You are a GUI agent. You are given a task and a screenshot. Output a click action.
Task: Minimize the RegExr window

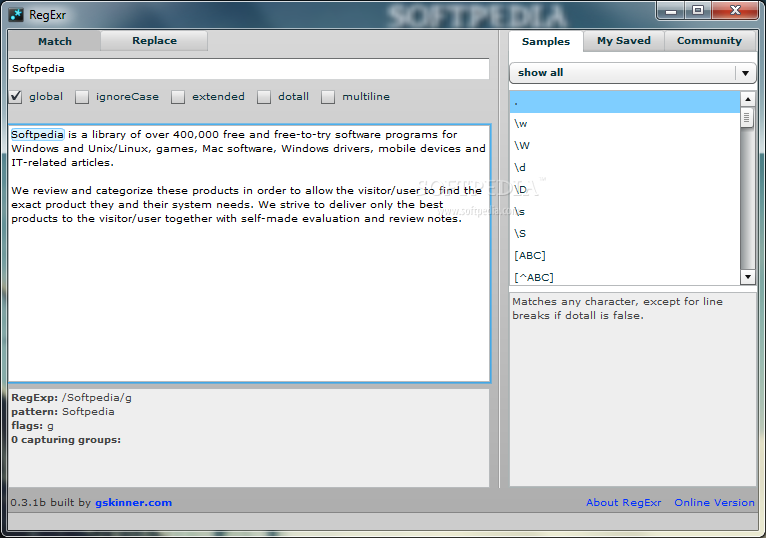click(x=671, y=11)
